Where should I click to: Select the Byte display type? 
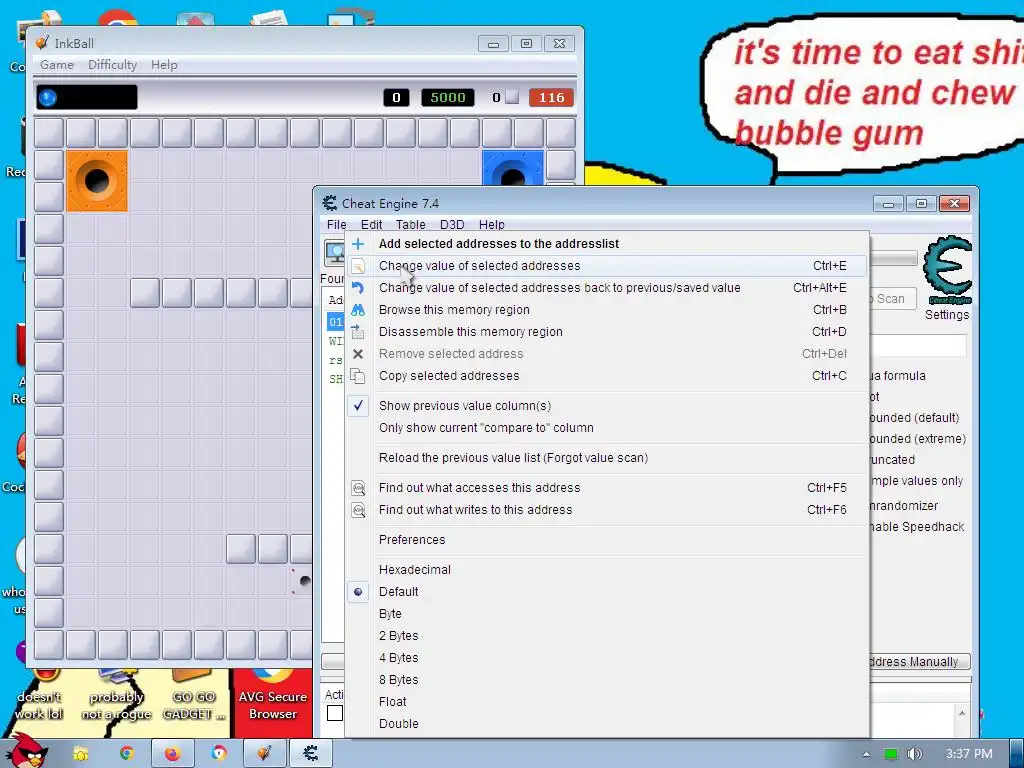(390, 614)
